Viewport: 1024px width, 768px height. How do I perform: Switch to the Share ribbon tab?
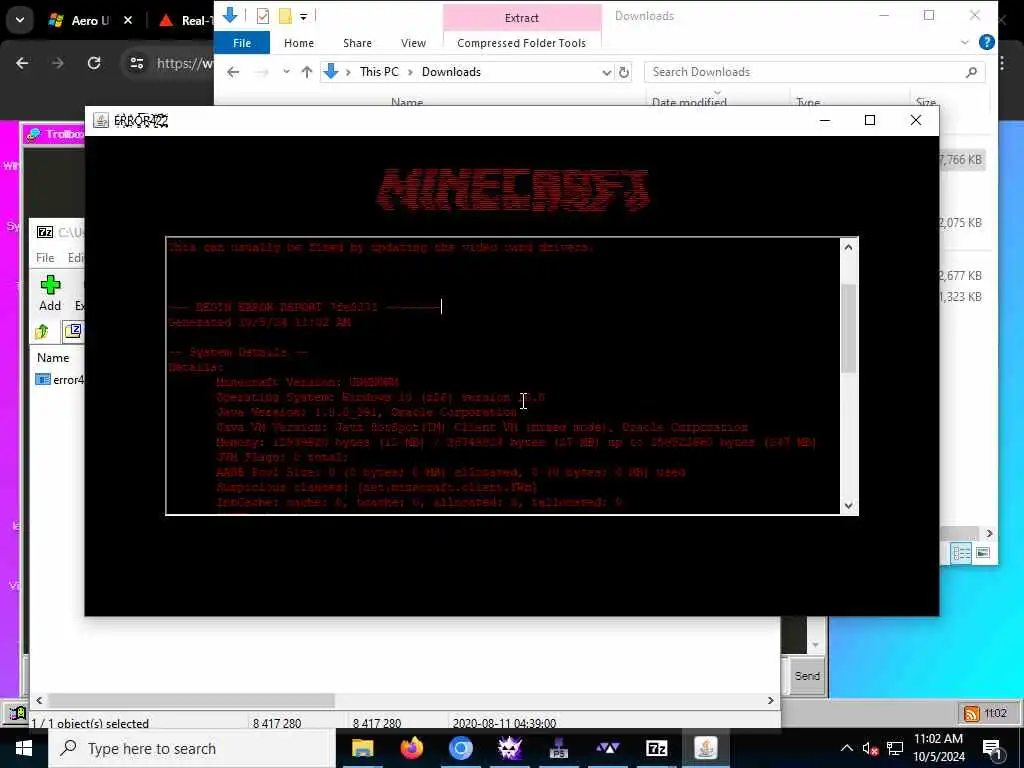coord(357,43)
